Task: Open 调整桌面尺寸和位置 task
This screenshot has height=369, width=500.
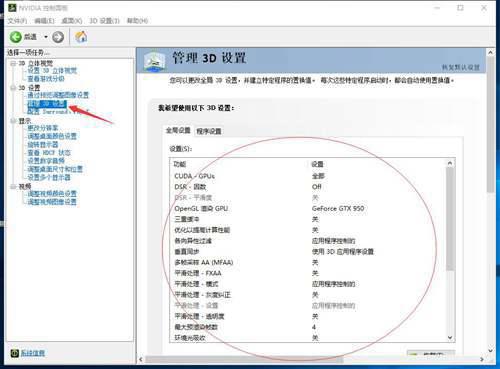Action: (55, 169)
